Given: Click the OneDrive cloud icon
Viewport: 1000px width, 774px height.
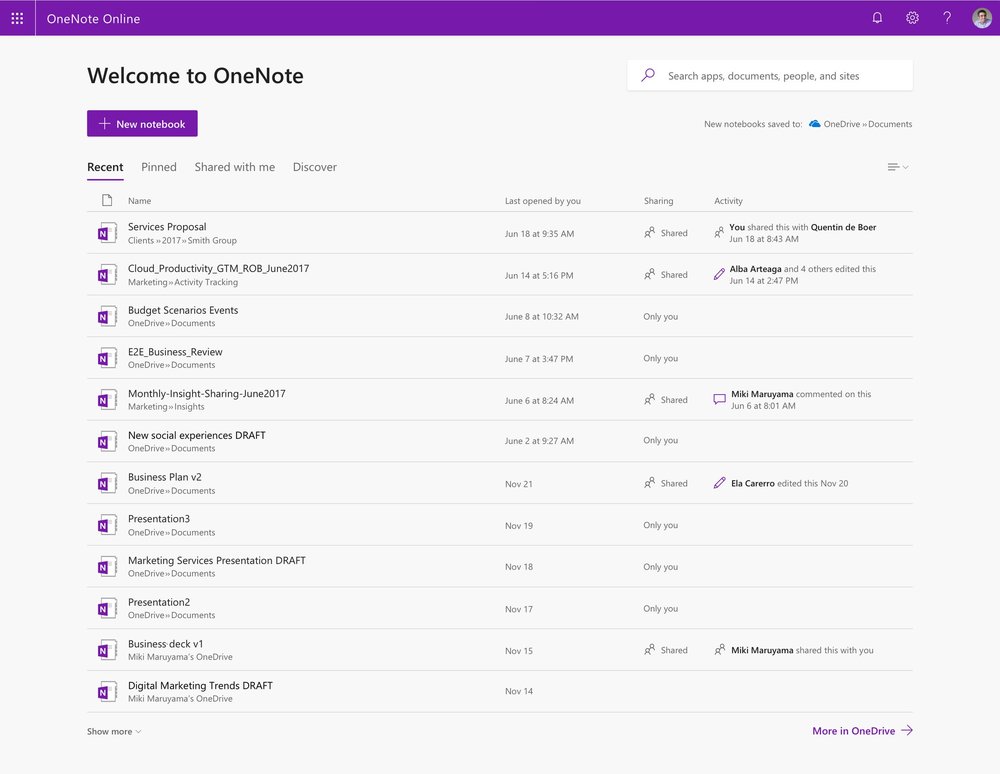Looking at the screenshot, I should coord(814,124).
